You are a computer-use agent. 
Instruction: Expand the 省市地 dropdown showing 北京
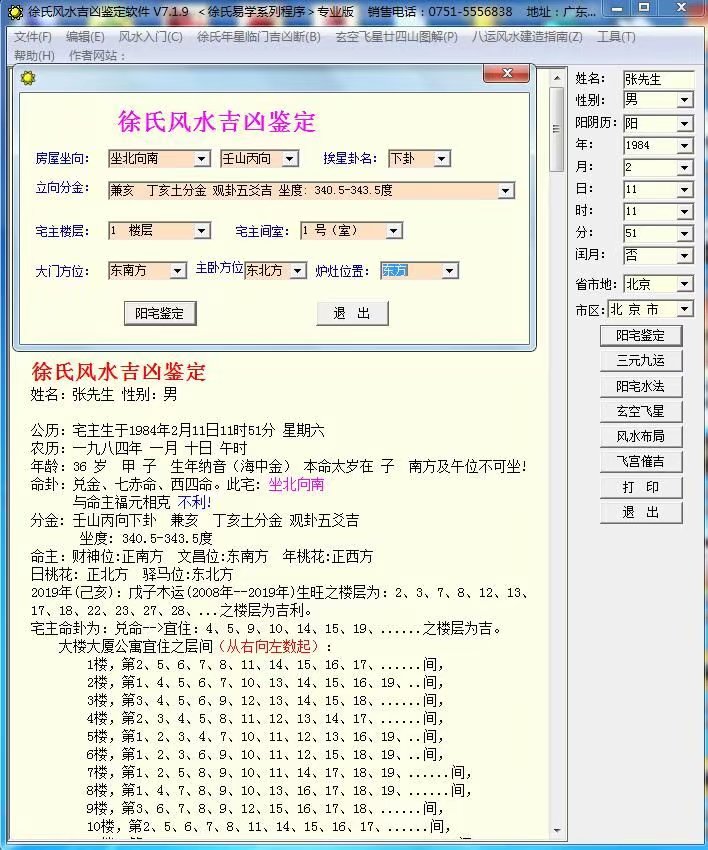tap(685, 284)
